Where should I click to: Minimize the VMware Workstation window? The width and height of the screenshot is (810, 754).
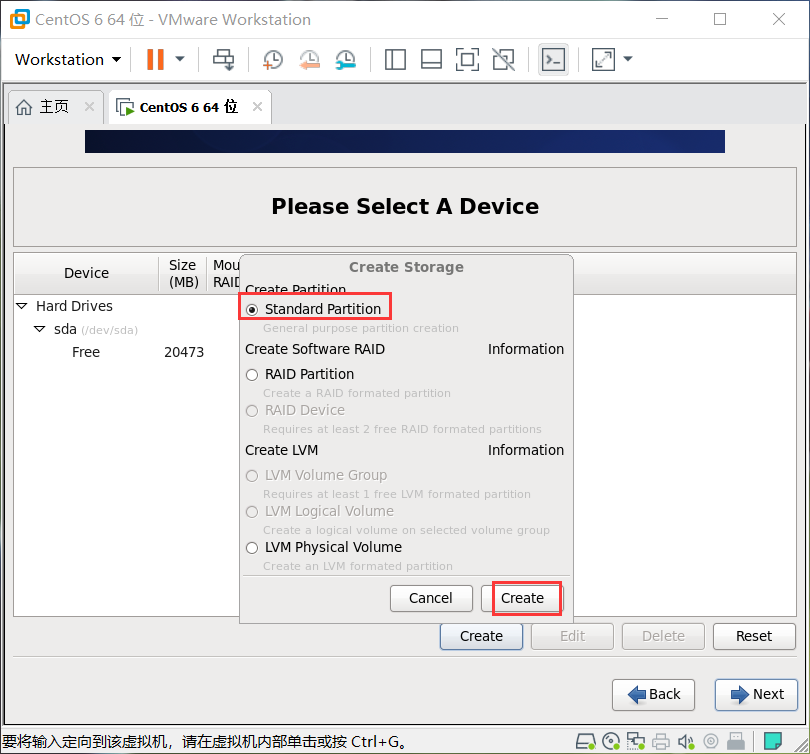point(662,19)
